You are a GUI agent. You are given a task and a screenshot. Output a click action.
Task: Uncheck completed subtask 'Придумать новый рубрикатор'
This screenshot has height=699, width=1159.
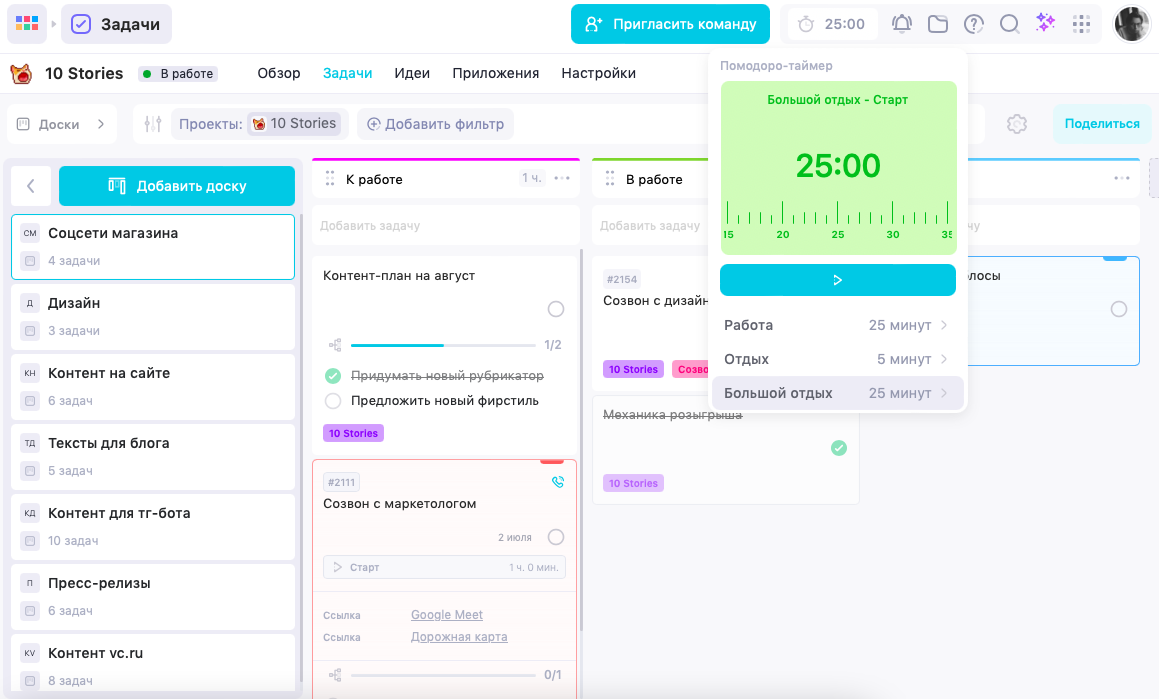point(334,376)
